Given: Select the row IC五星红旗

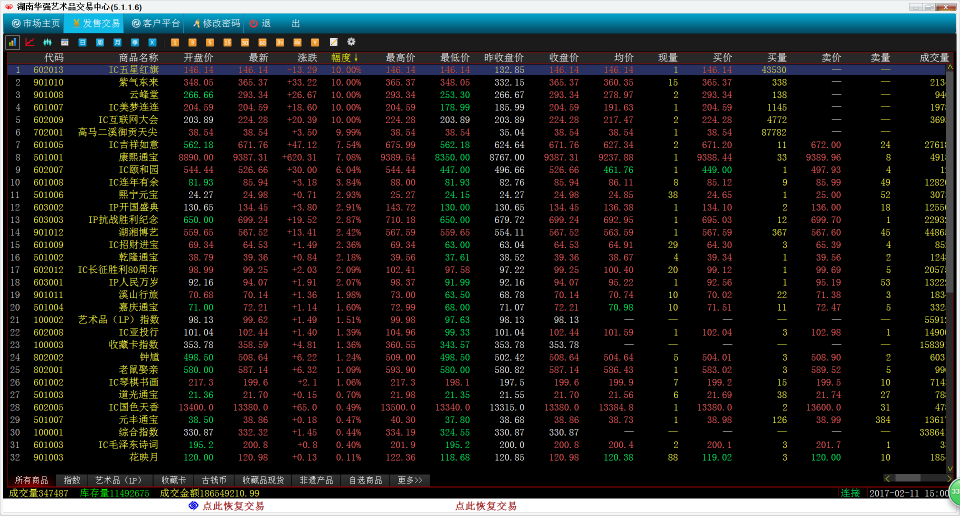Looking at the screenshot, I should (478, 70).
